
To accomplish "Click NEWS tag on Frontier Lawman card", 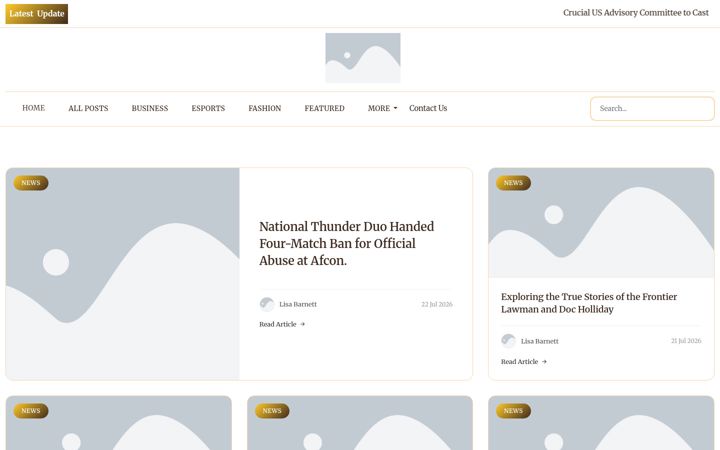I will coord(513,183).
